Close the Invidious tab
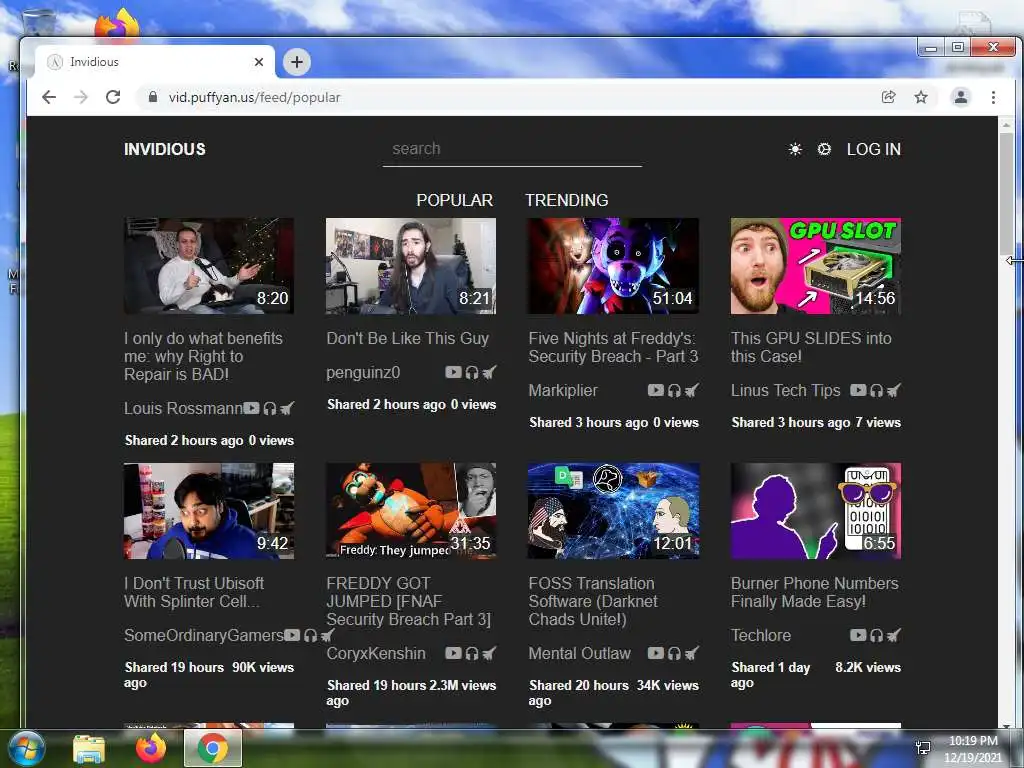 click(x=259, y=62)
